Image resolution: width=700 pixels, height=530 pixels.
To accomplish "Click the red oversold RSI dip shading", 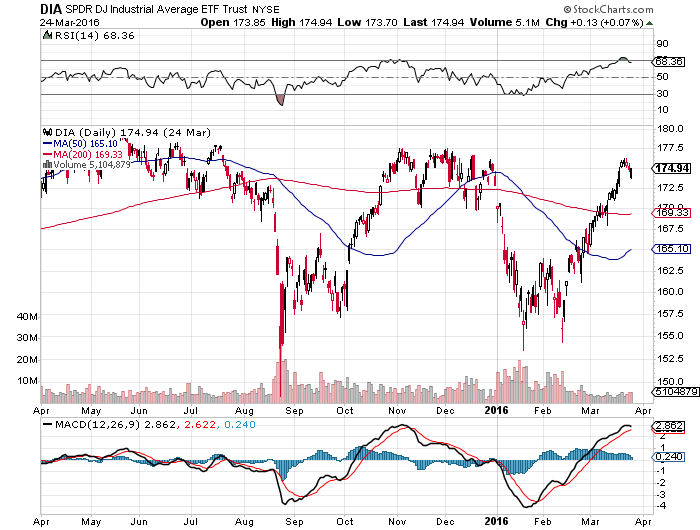I will click(x=280, y=100).
